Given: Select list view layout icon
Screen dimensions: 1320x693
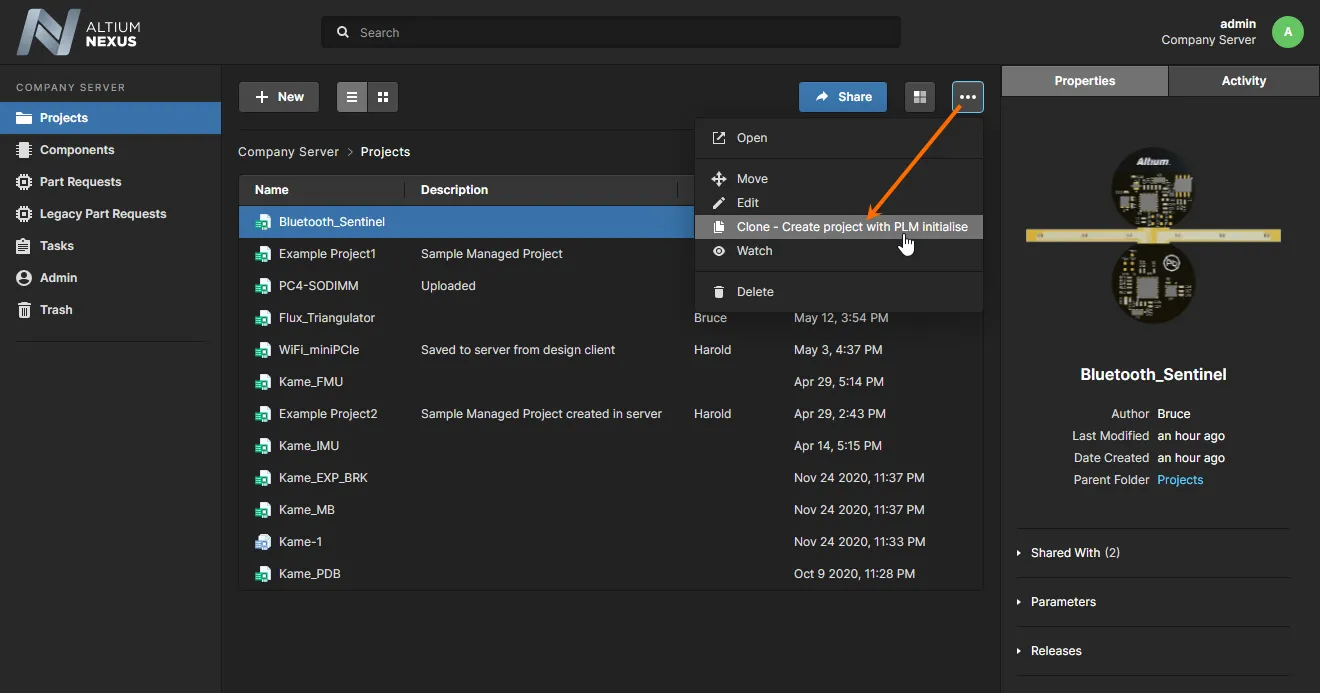Looking at the screenshot, I should (352, 97).
